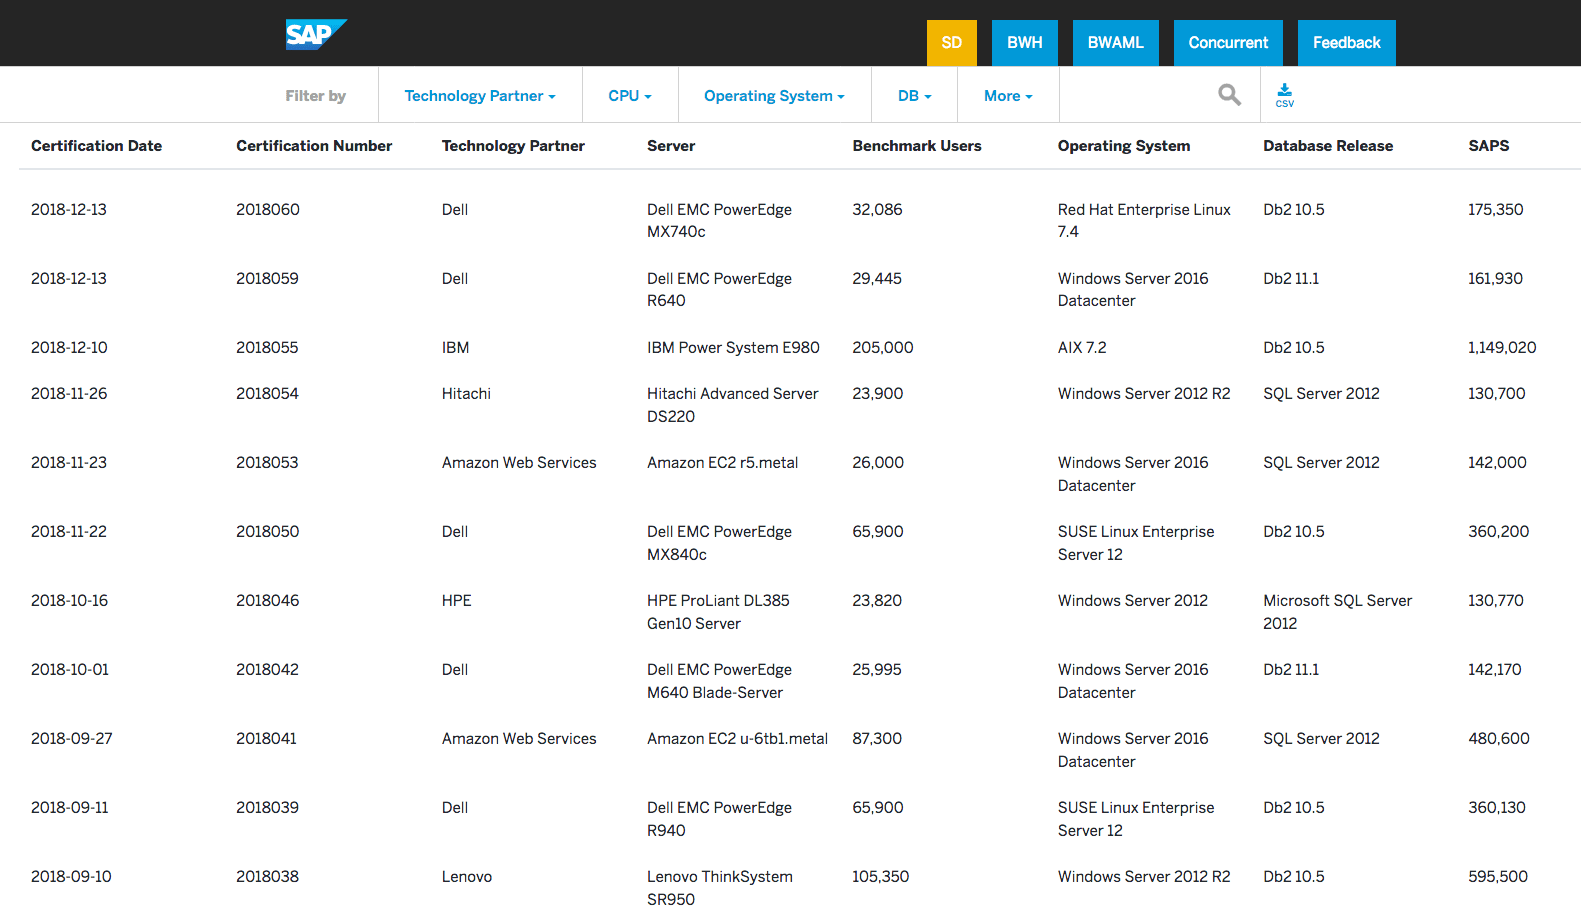The height and width of the screenshot is (912, 1581).
Task: Open the Operating System filter dropdown
Action: click(x=774, y=96)
